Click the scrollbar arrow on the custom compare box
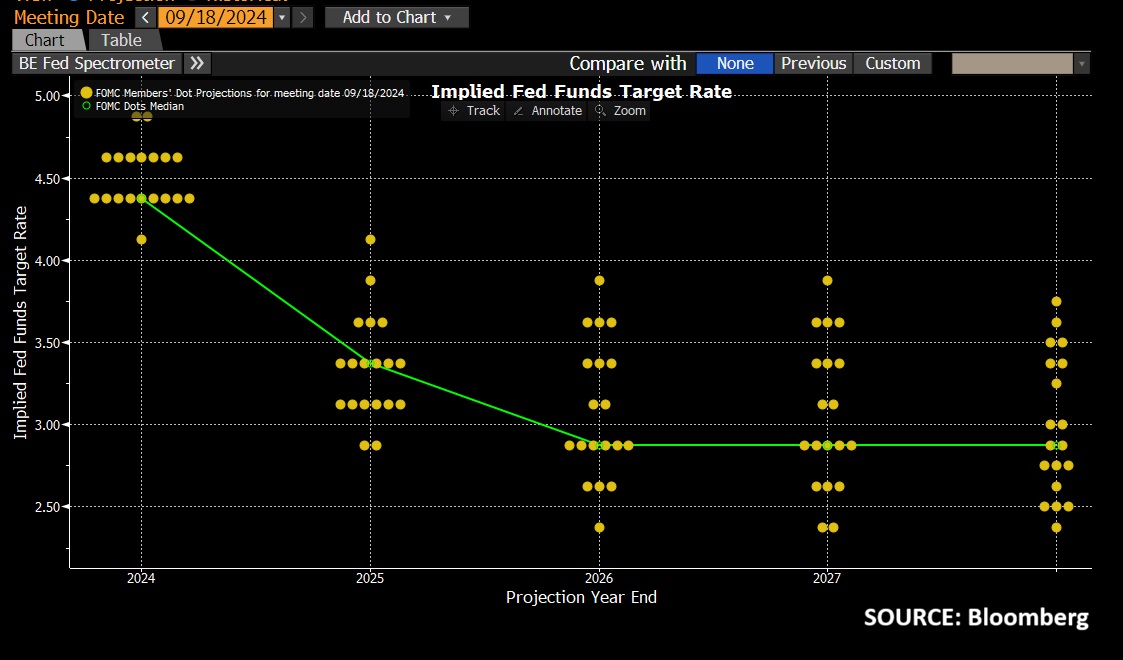Image resolution: width=1123 pixels, height=660 pixels. click(1081, 62)
